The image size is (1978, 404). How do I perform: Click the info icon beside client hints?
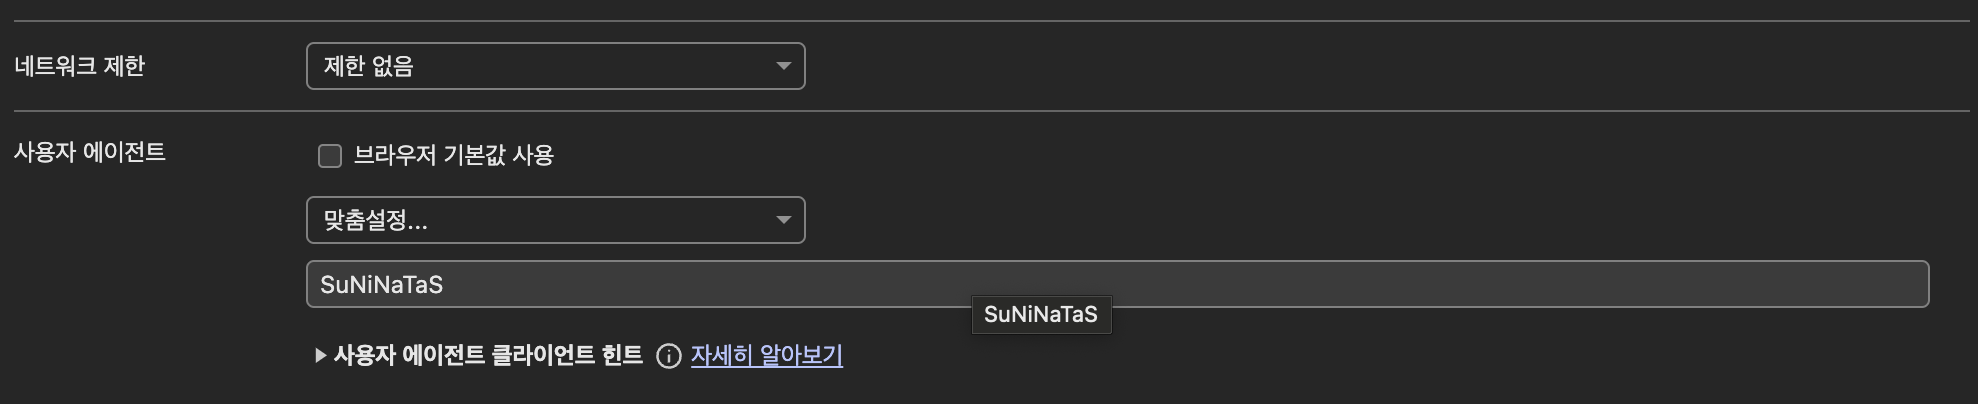[x=668, y=356]
